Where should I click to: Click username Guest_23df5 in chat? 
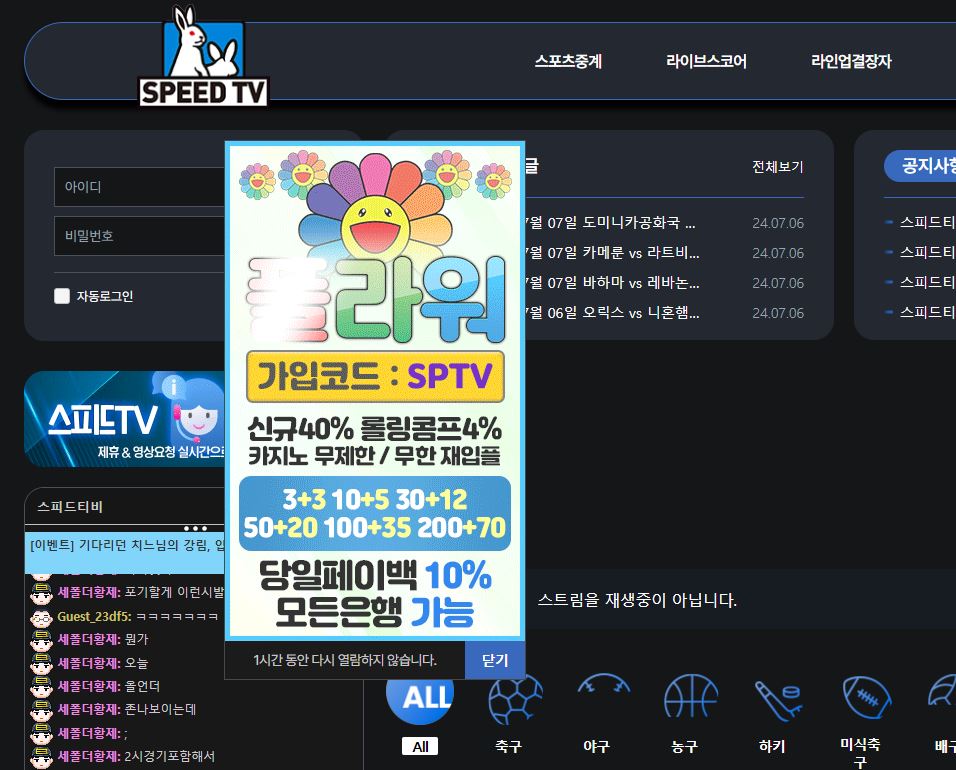click(x=95, y=616)
